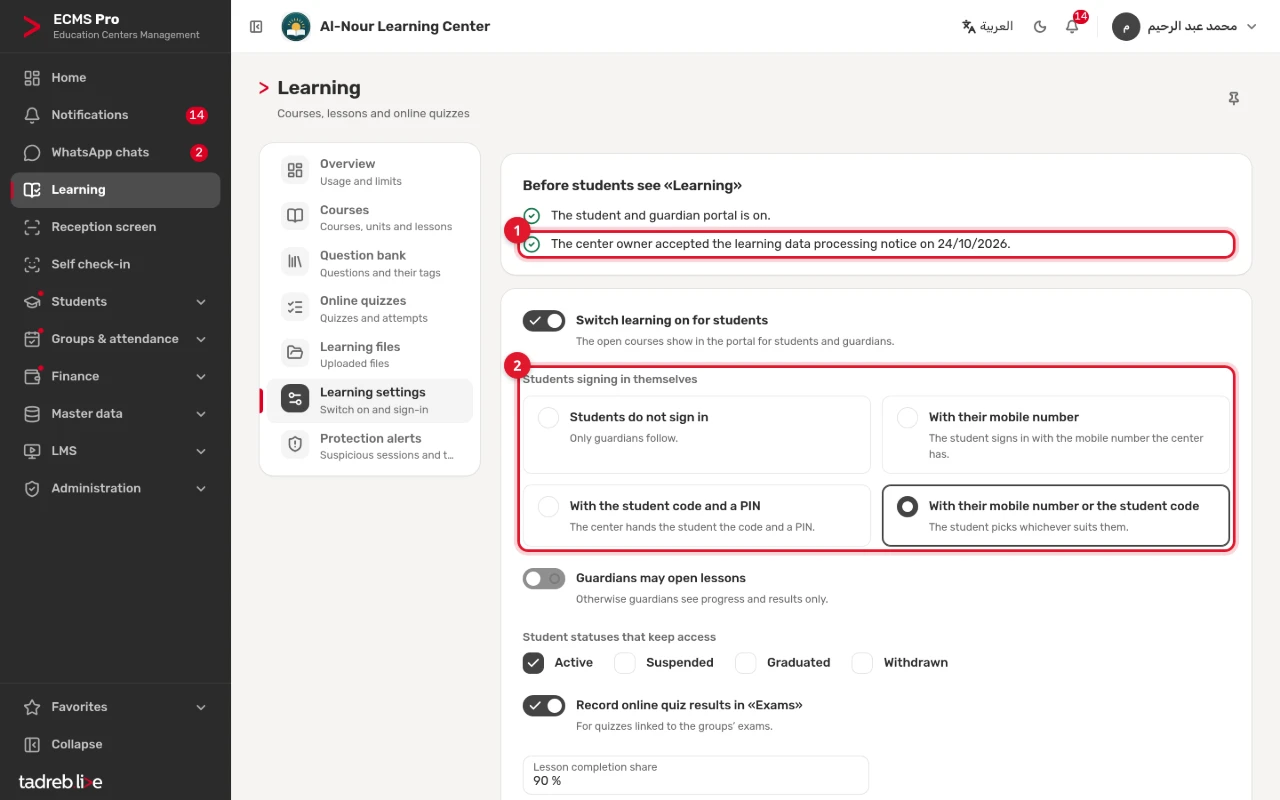Image resolution: width=1280 pixels, height=800 pixels.
Task: Click the Courses book icon
Action: [295, 217]
